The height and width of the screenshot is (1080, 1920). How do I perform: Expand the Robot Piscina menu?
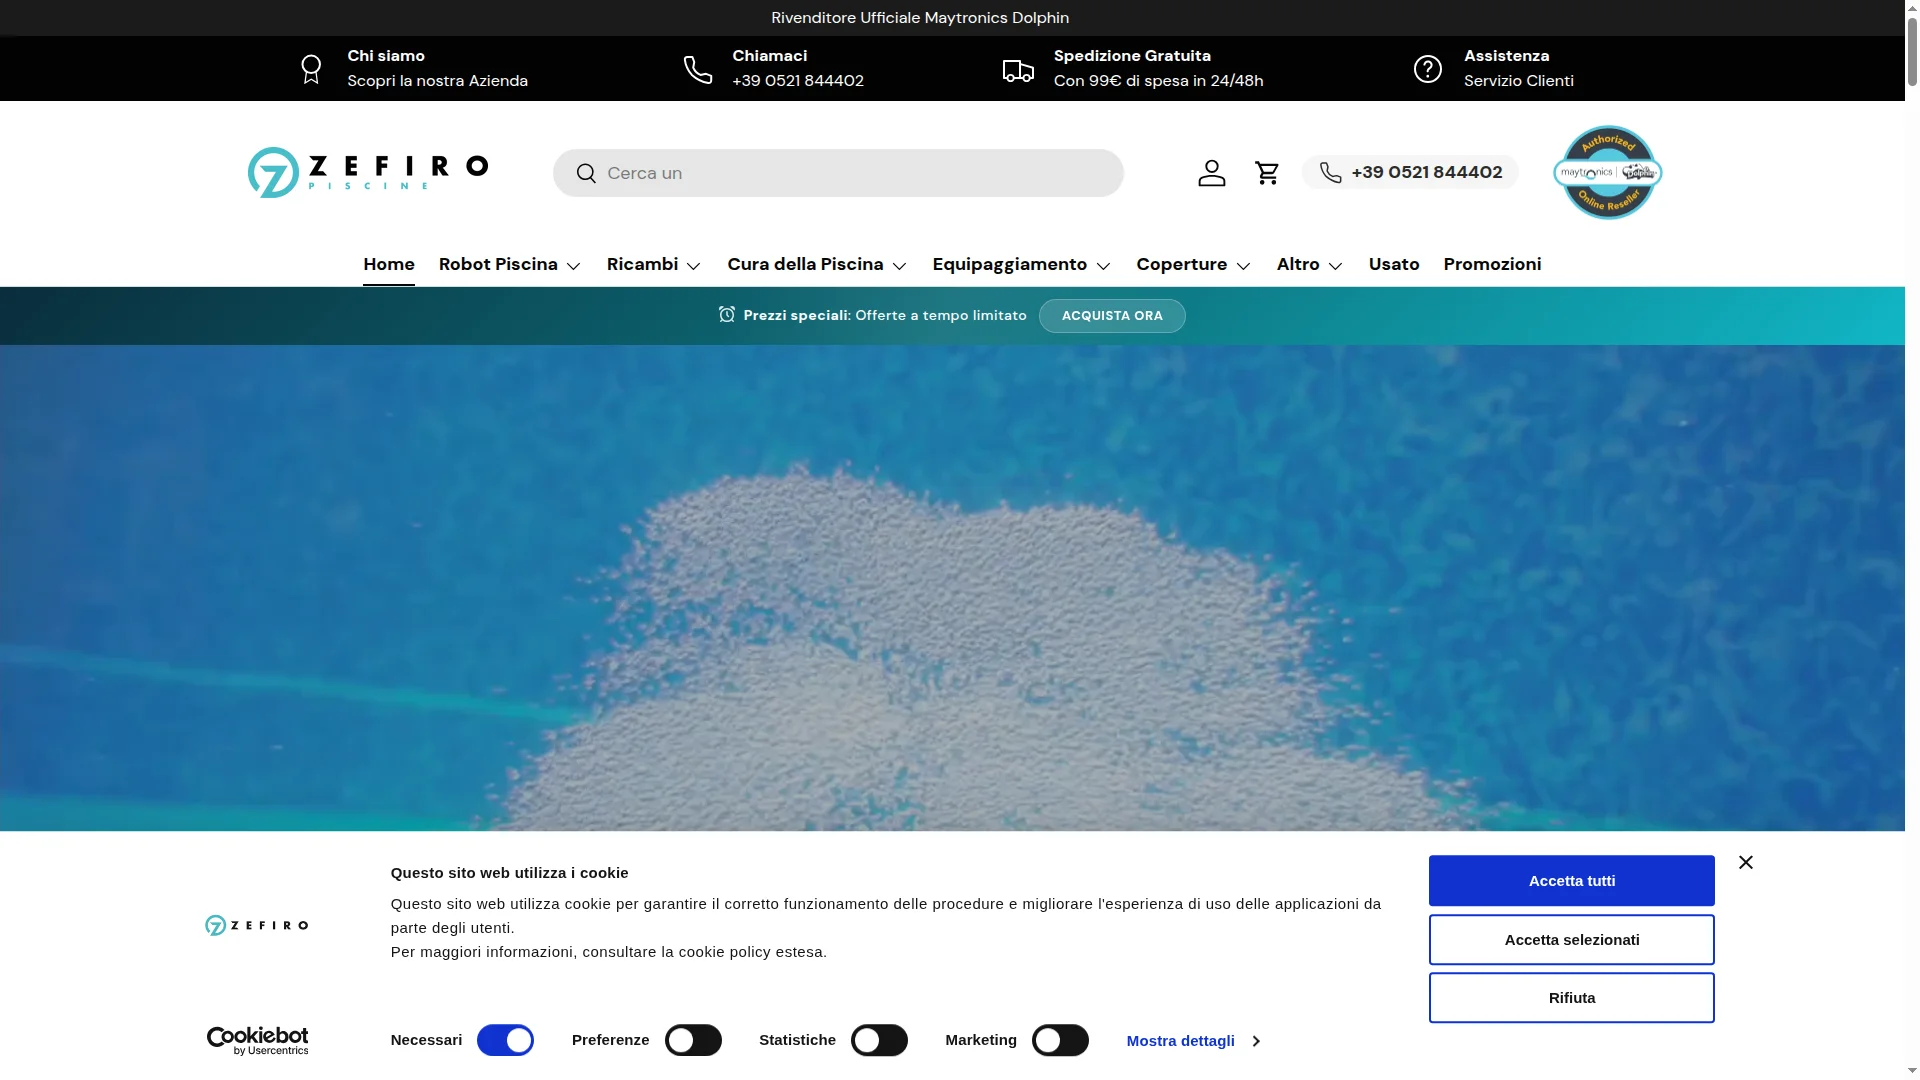[x=510, y=265]
